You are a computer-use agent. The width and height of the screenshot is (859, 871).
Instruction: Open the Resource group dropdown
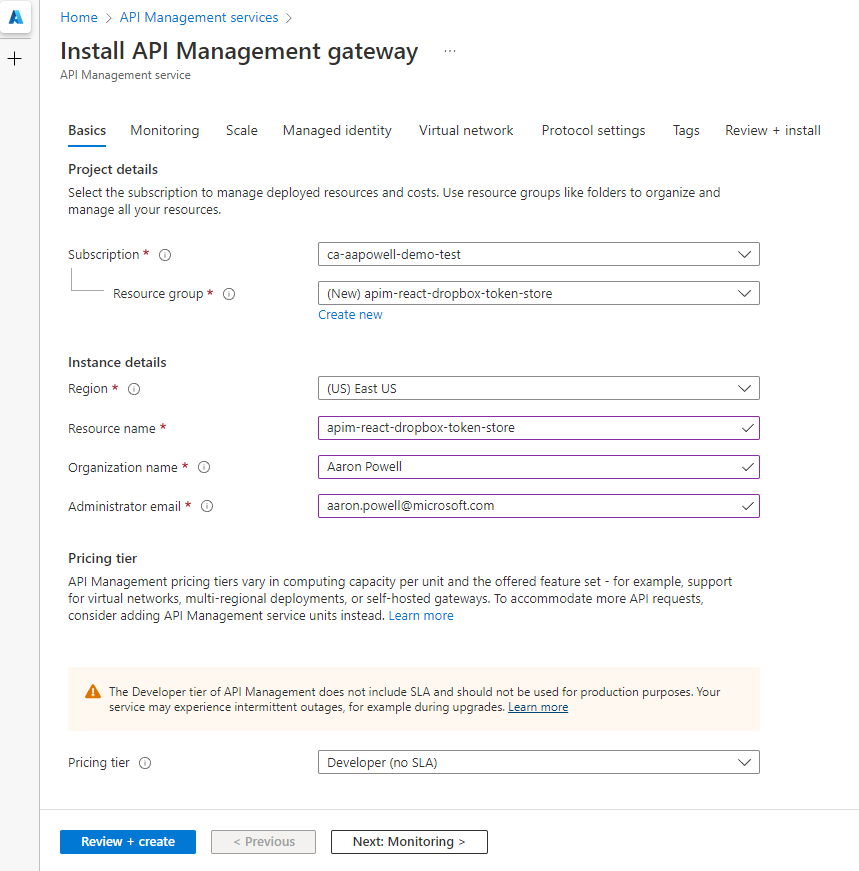[x=538, y=293]
